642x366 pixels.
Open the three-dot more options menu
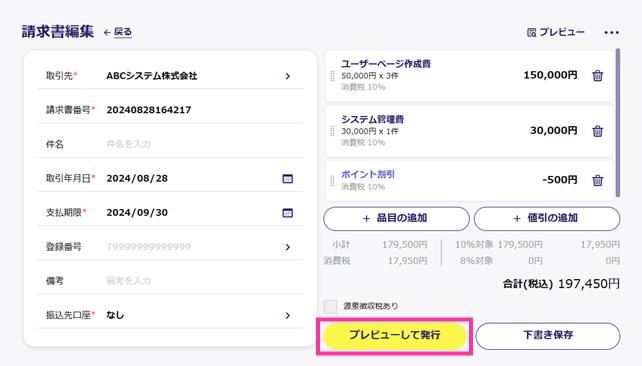pyautogui.click(x=611, y=32)
